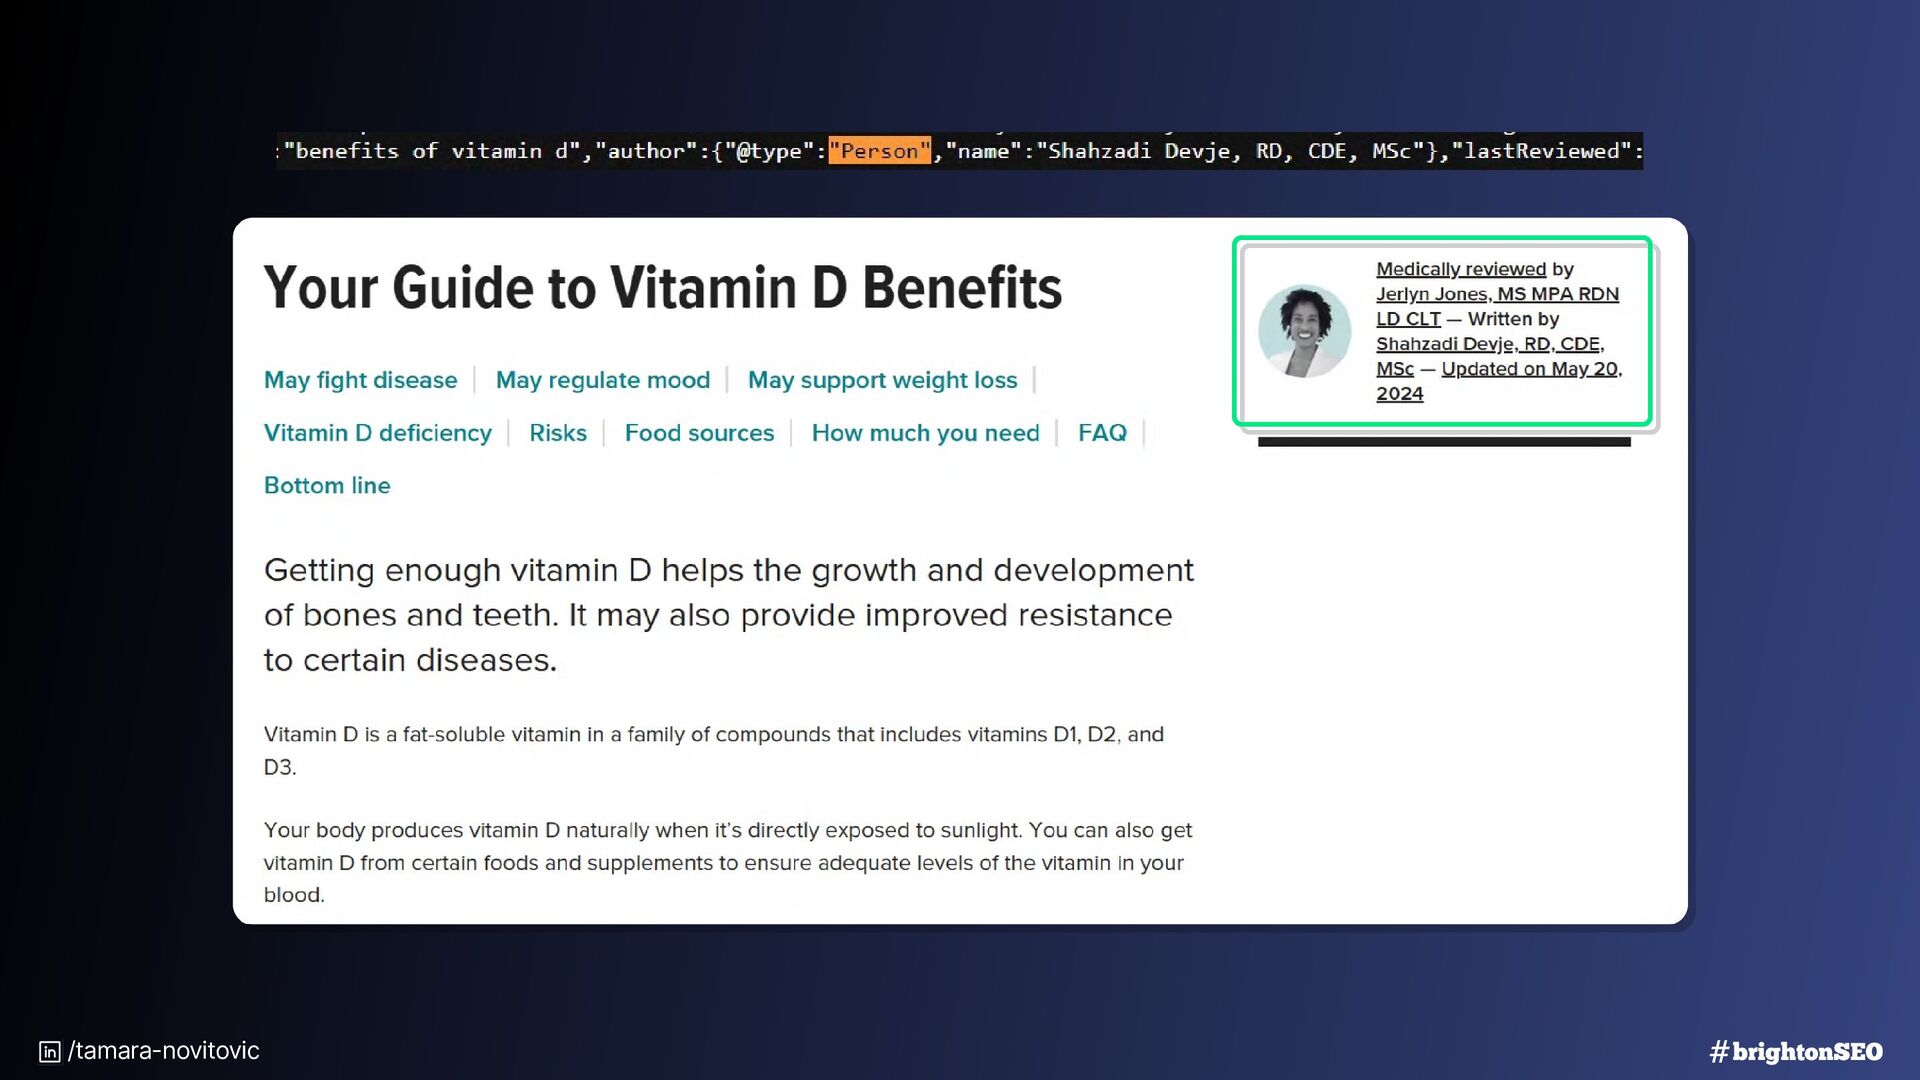
Task: Open the 'Bottom line' section link
Action: (x=327, y=486)
